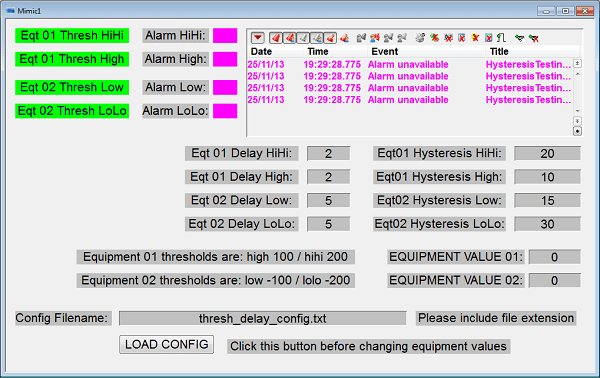600x378 pixels.
Task: Toggle the fifth red bell filter button
Action: (330, 38)
